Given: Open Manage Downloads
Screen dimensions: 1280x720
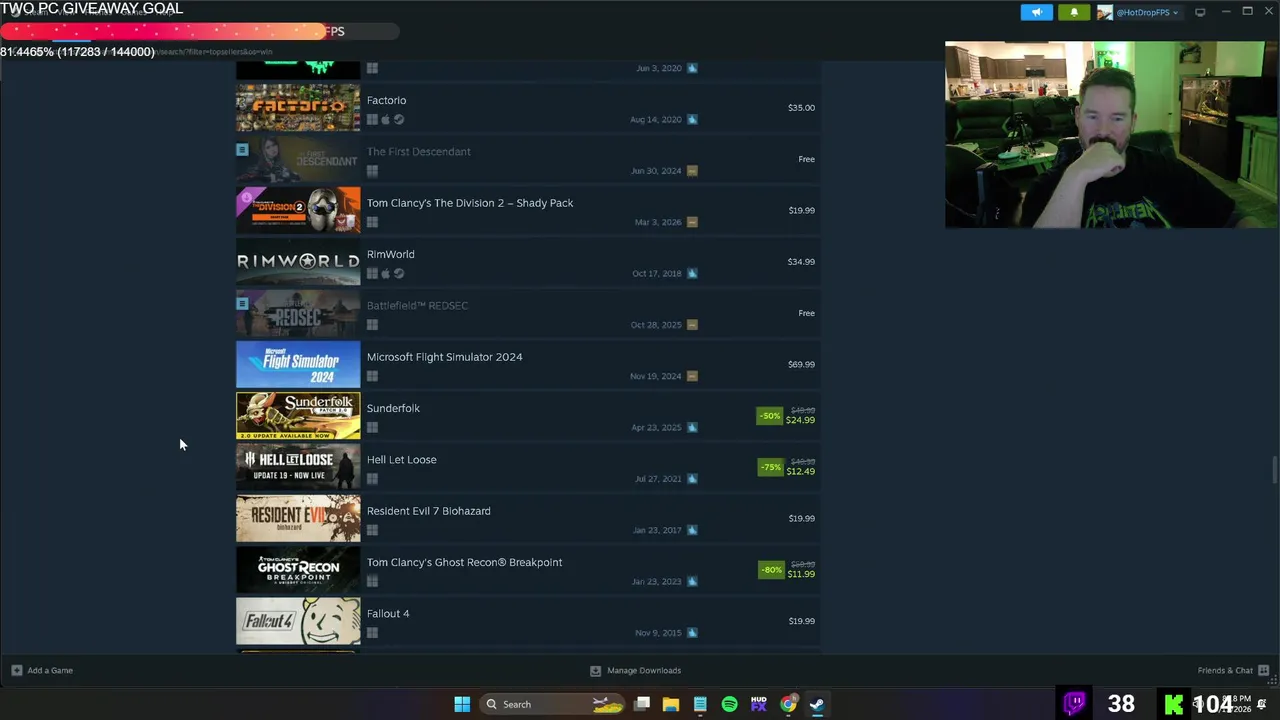Looking at the screenshot, I should [636, 670].
